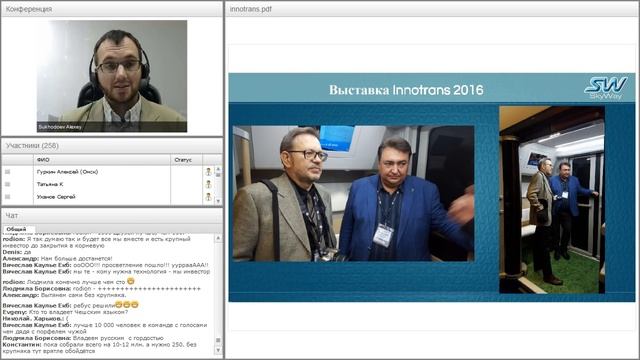Click Вячеслав's 'лучше 10 000 человек' message
Viewport: 640px width, 360px height.
point(105,328)
